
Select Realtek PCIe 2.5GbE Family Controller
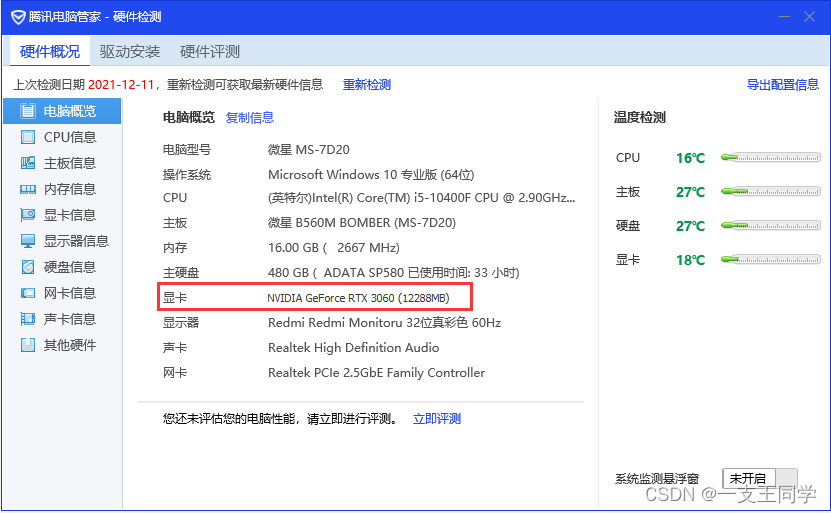click(x=376, y=373)
